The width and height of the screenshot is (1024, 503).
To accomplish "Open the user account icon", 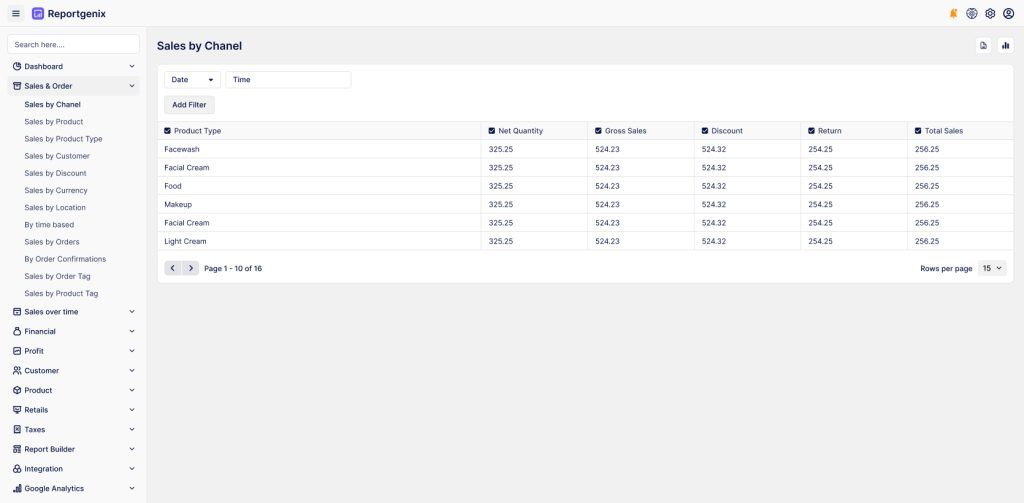I will tap(1008, 14).
